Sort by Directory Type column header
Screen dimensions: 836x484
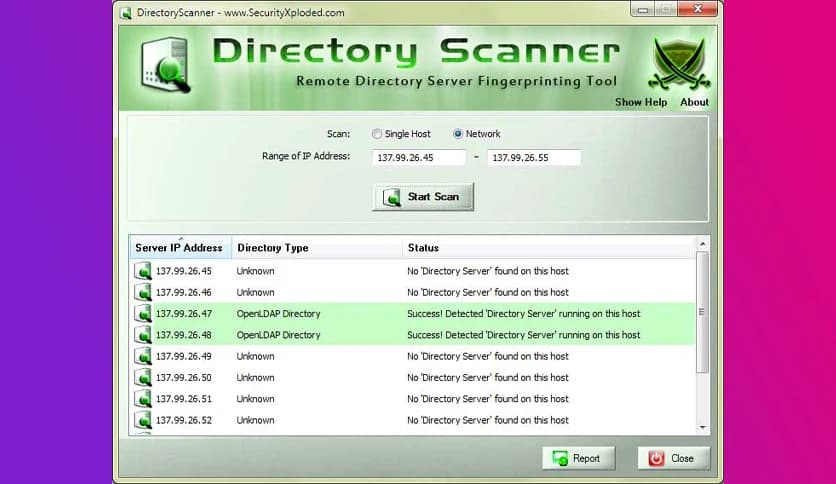pyautogui.click(x=317, y=248)
